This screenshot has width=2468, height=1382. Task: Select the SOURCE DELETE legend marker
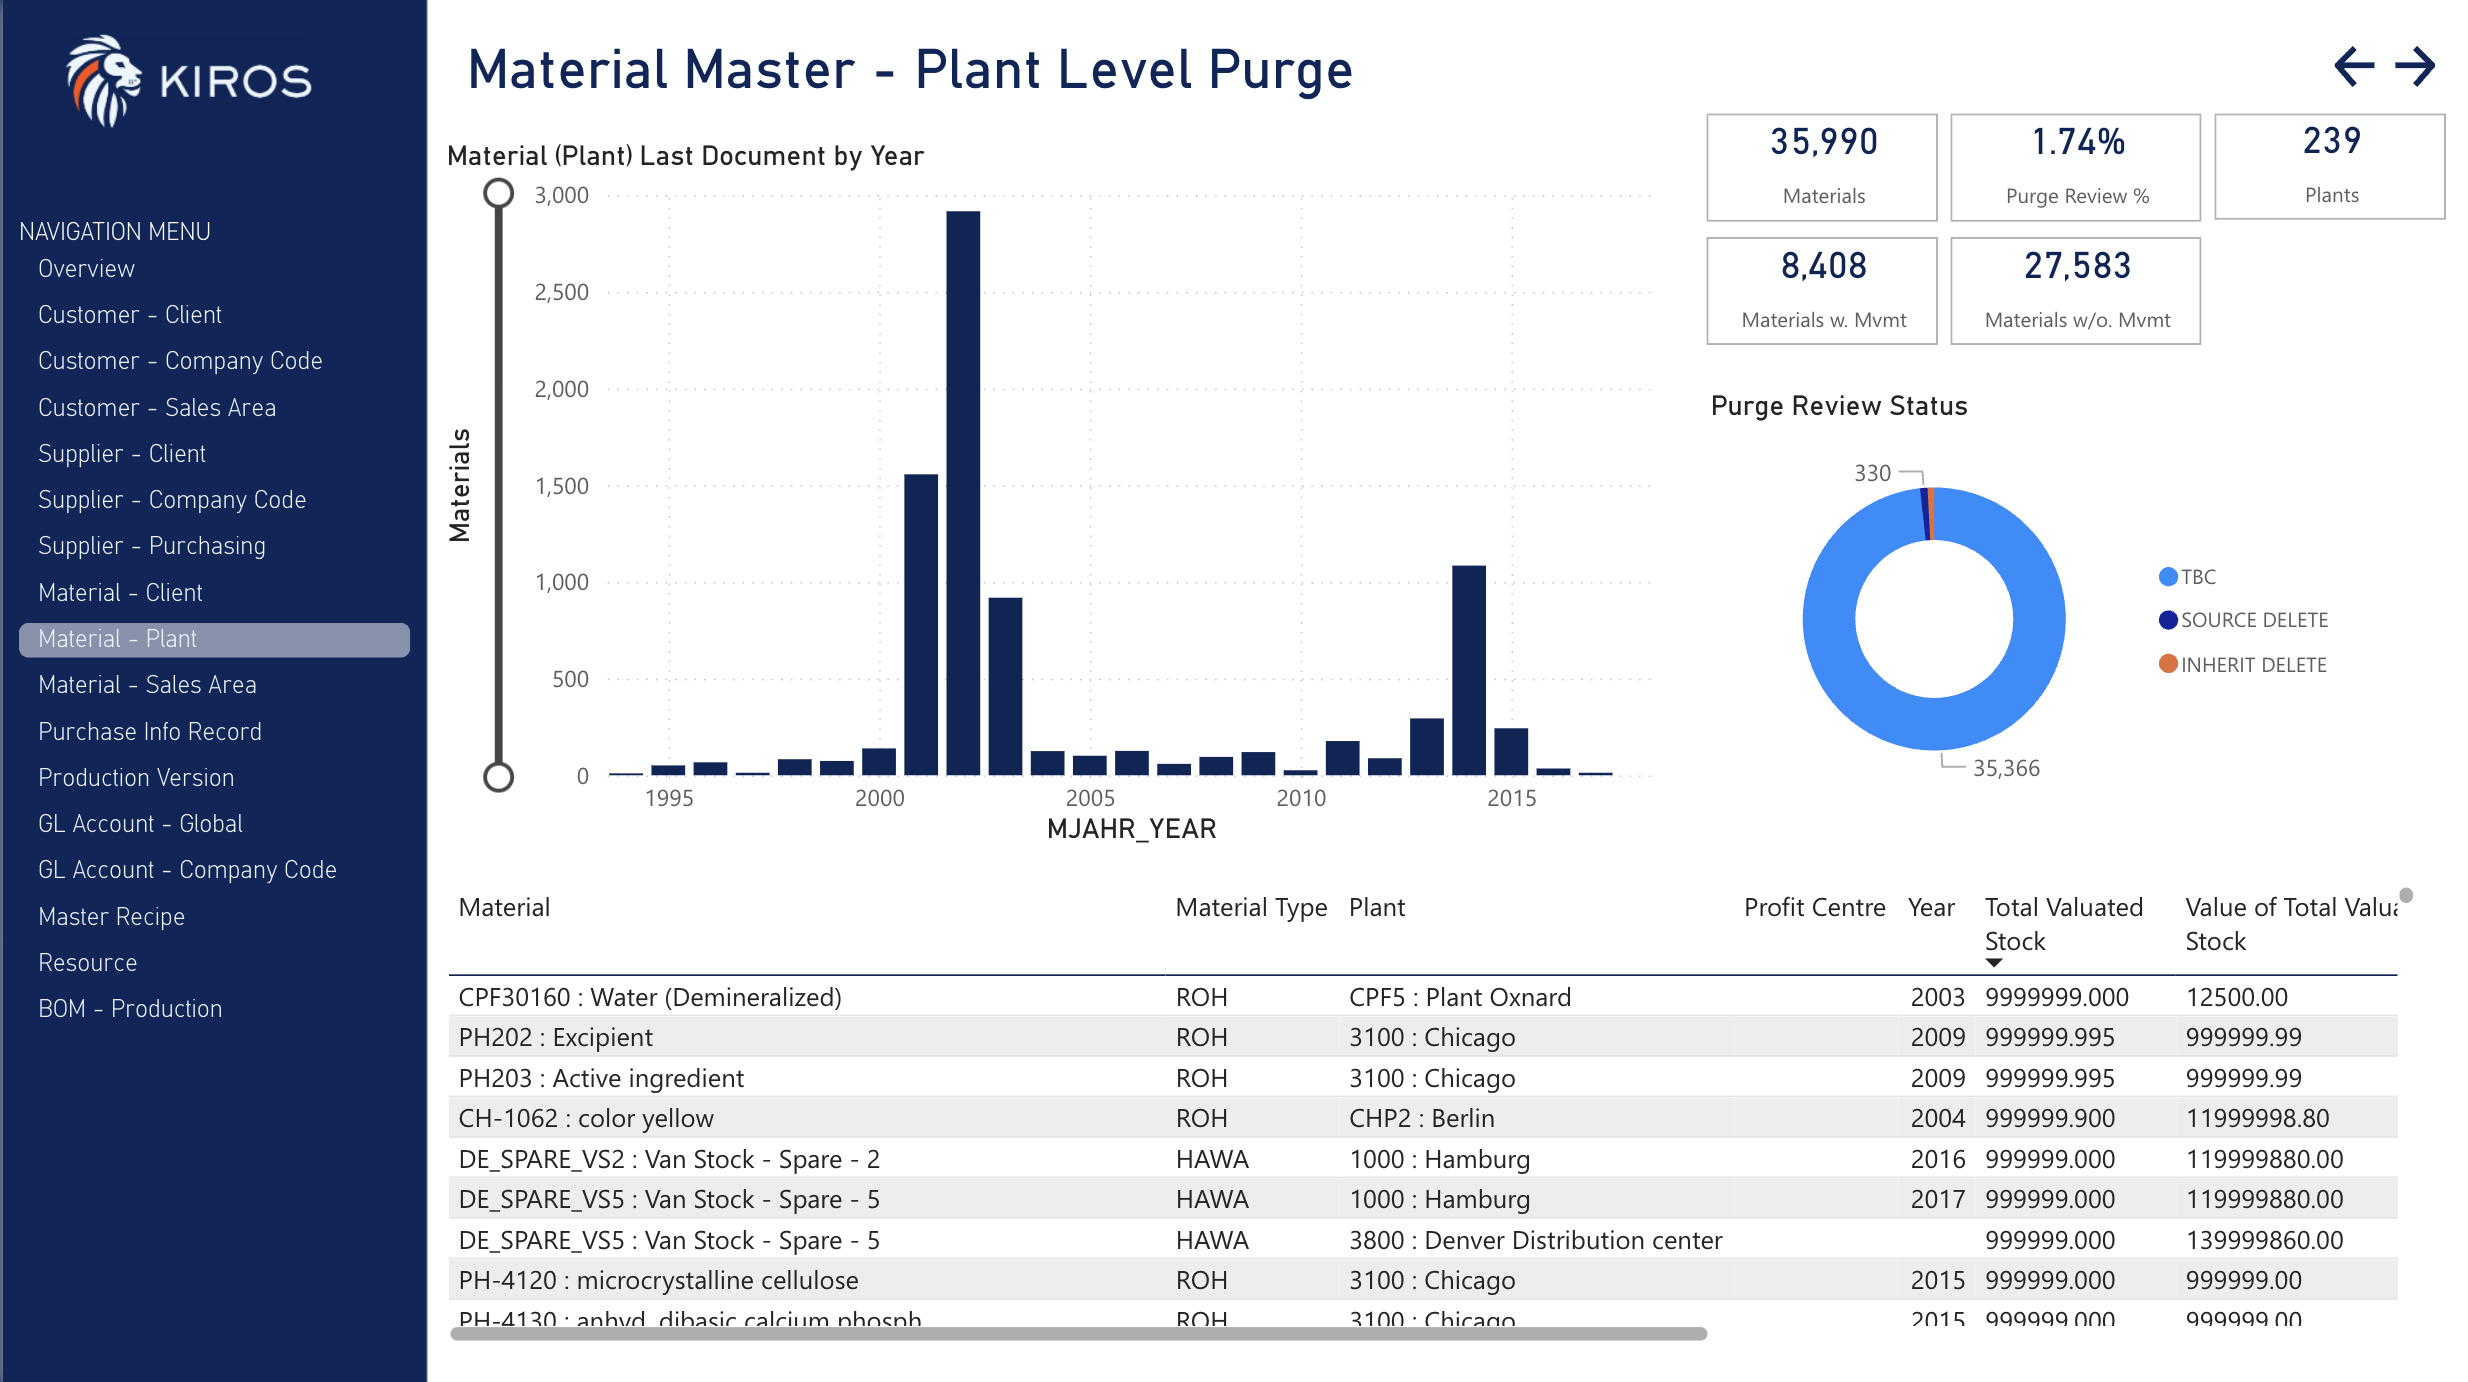pos(2168,620)
